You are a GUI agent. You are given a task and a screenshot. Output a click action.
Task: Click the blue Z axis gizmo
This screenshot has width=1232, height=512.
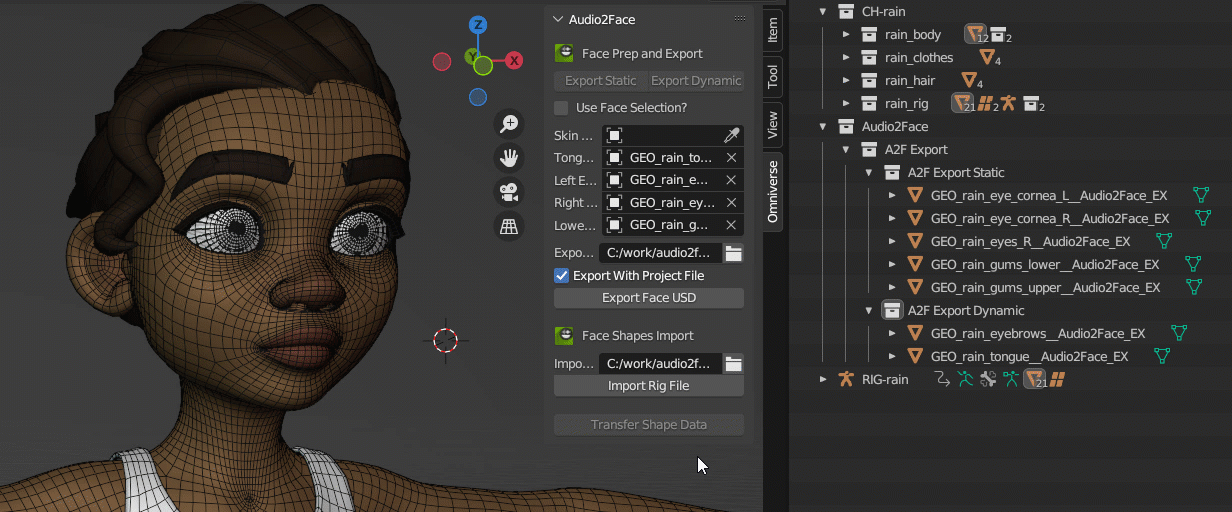479,25
